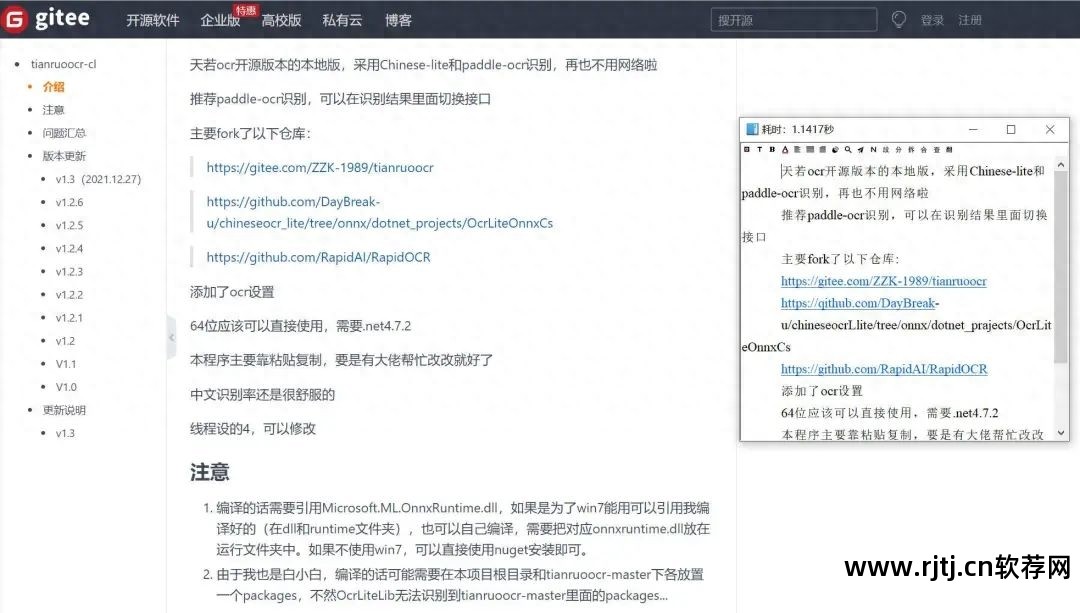Open github DayBreak link in OCR result window
Image resolution: width=1080 pixels, height=613 pixels.
(x=860, y=303)
